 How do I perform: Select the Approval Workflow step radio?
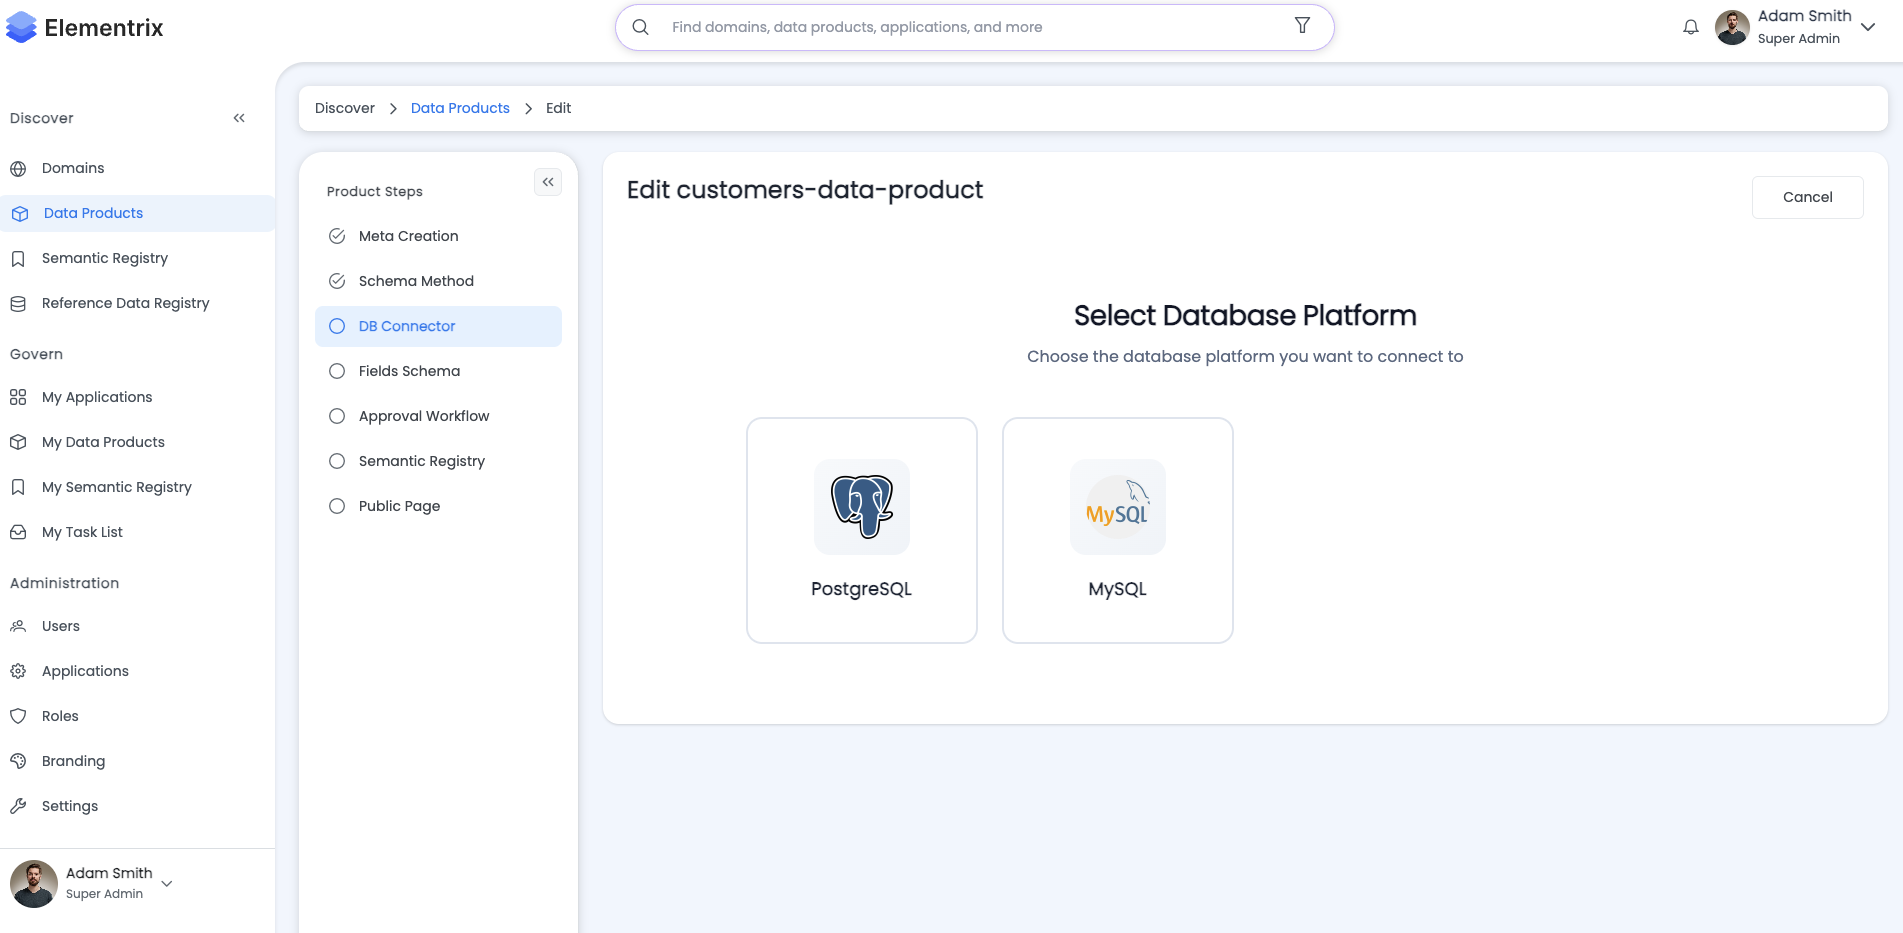coord(337,416)
